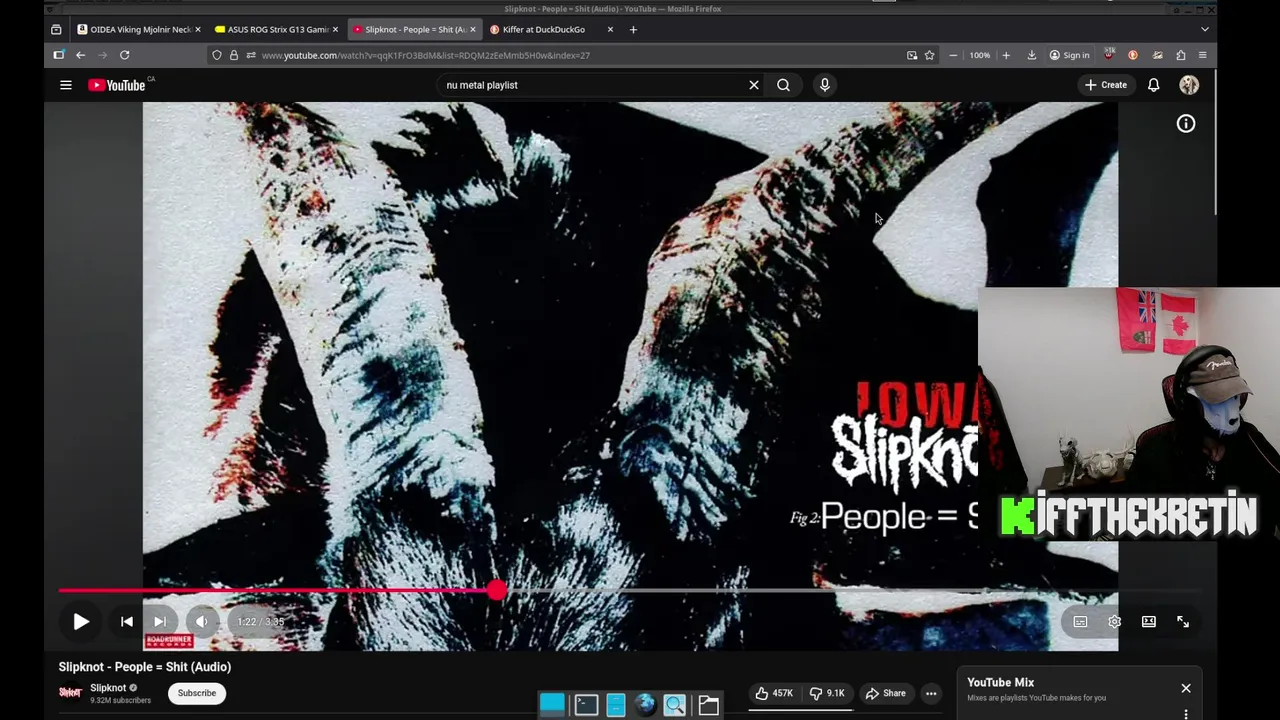Open the Slipknot channel name link

pyautogui.click(x=108, y=688)
